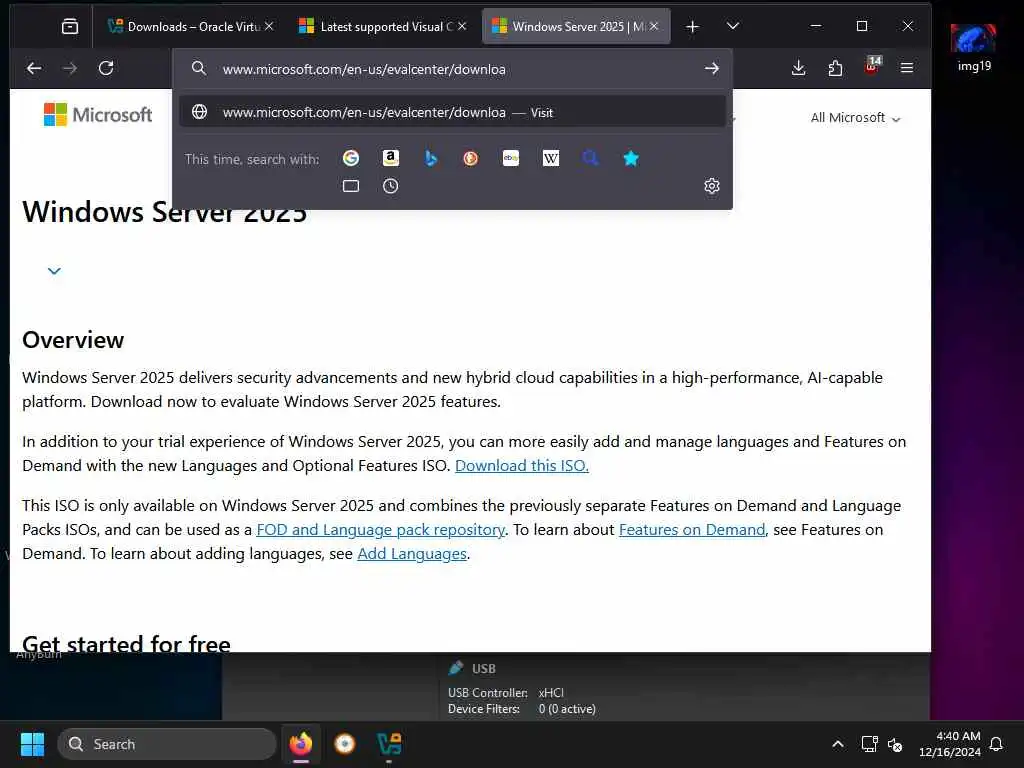
Task: Click the Go arrow in address bar
Action: 712,69
